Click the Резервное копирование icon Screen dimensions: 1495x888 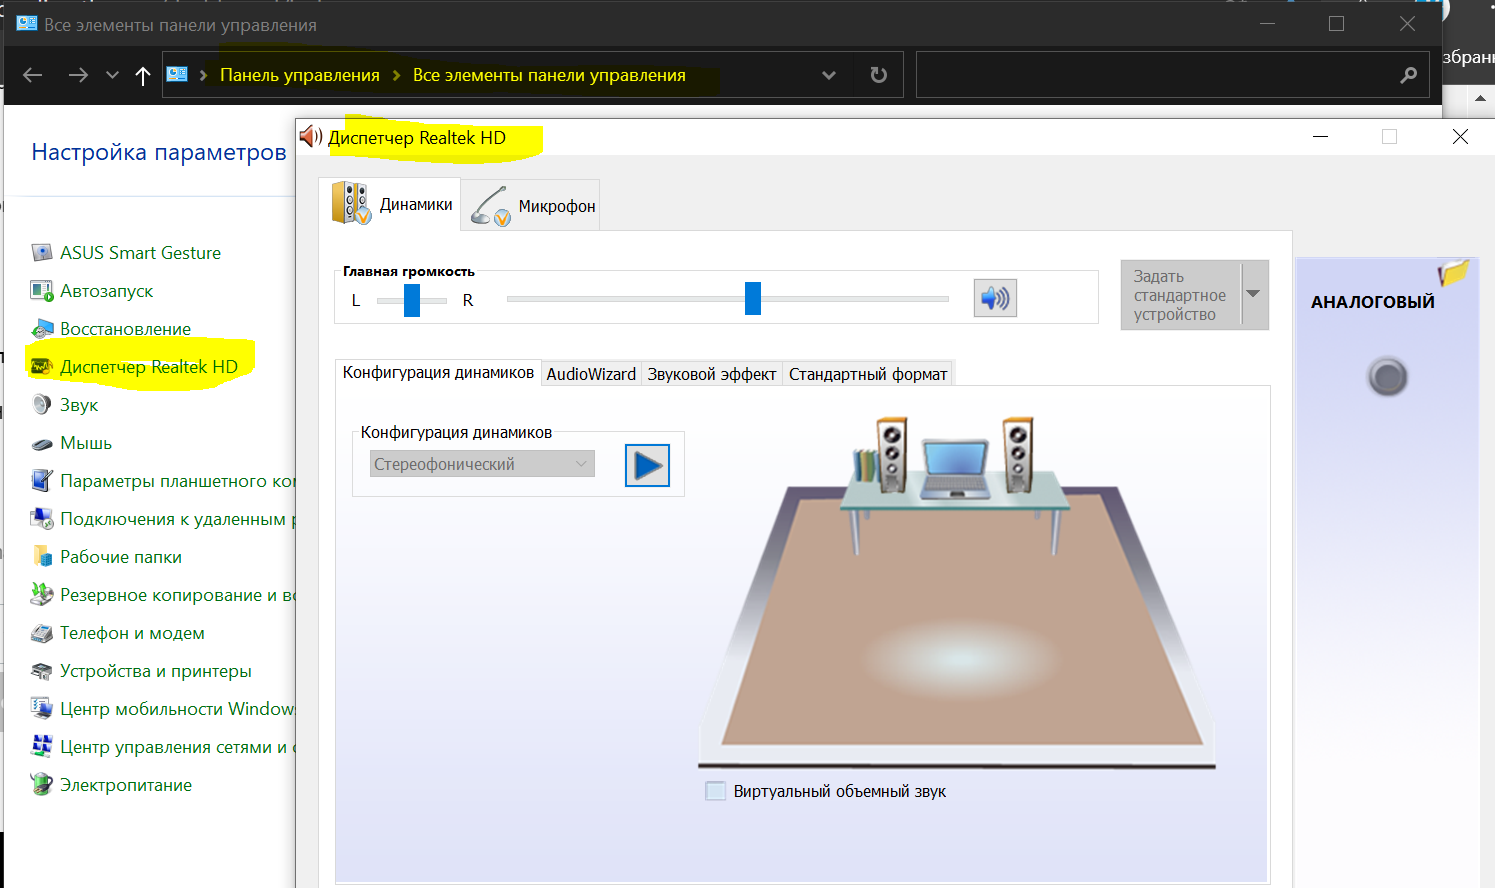click(x=41, y=595)
